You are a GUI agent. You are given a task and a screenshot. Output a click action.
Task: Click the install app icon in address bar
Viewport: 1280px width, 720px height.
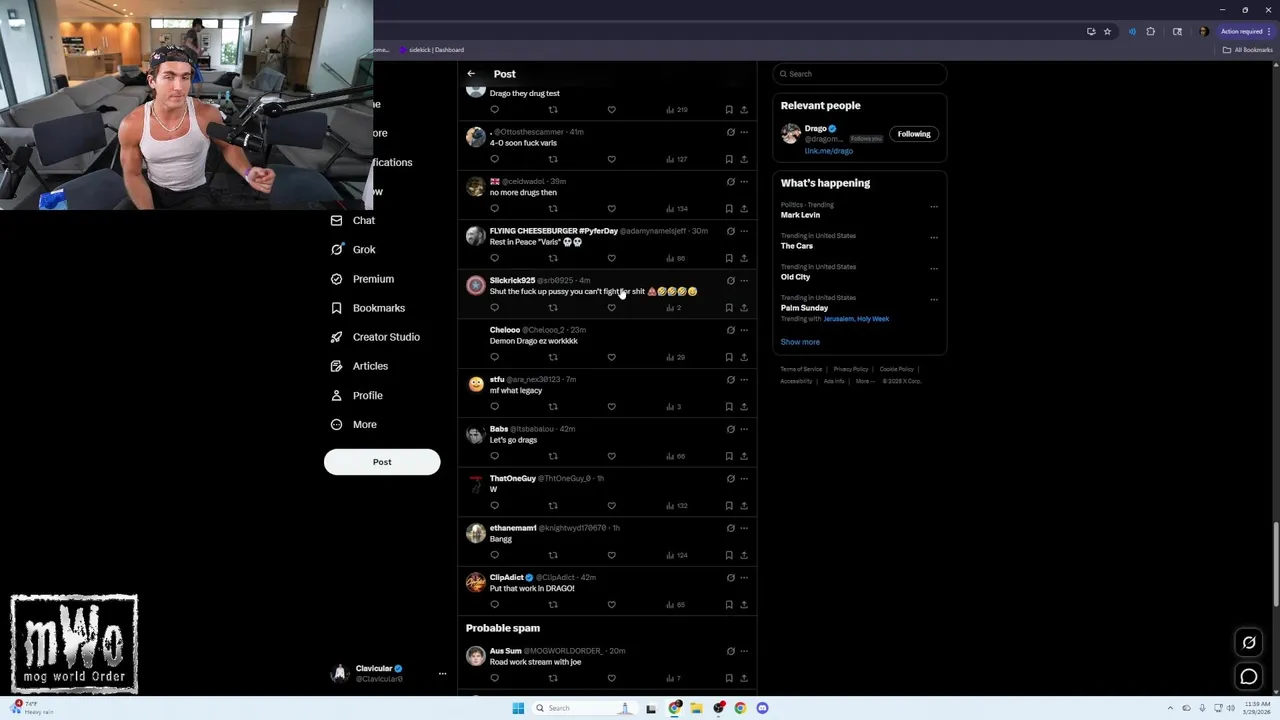coord(1091,32)
